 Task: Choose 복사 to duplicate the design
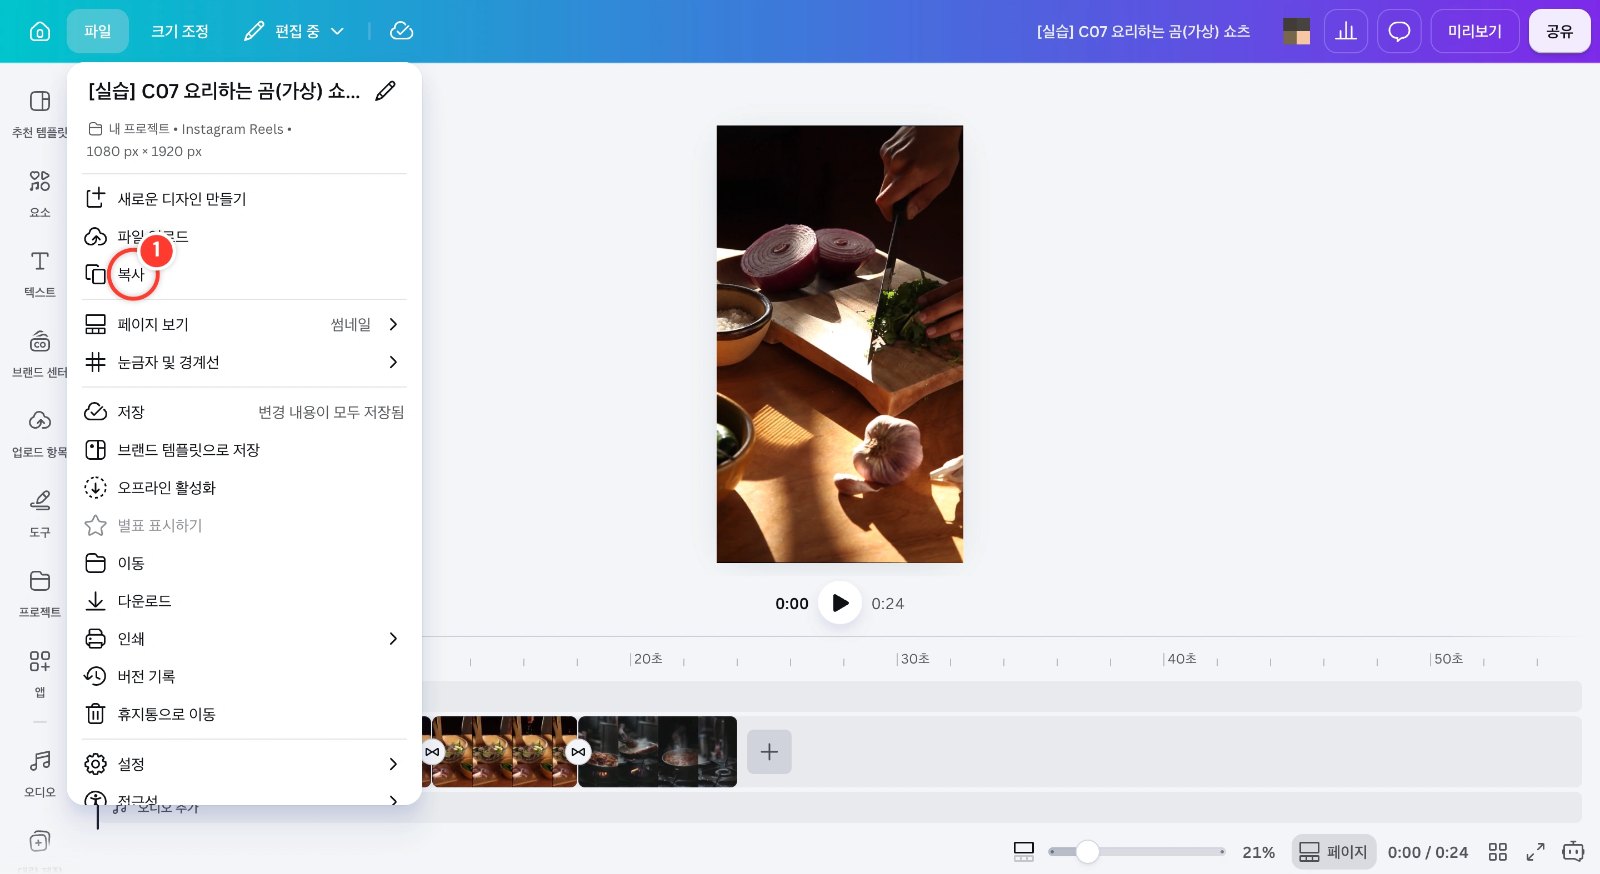pyautogui.click(x=245, y=274)
